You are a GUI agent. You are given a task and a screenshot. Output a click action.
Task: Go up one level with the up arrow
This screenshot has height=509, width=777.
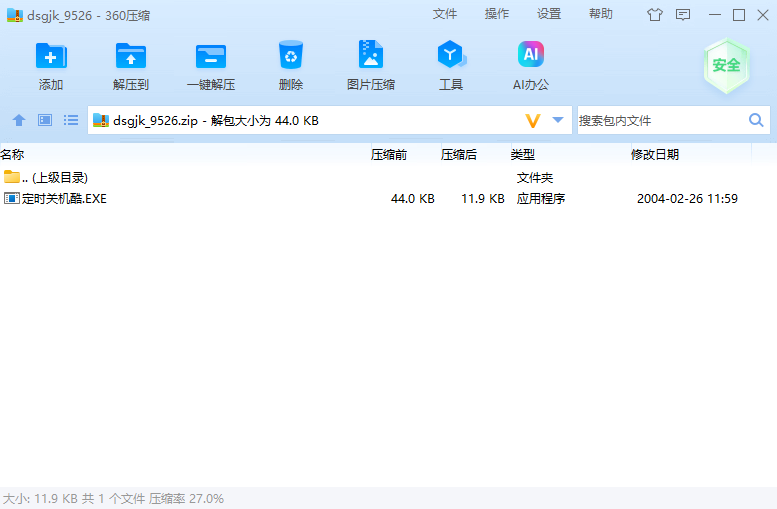click(19, 120)
